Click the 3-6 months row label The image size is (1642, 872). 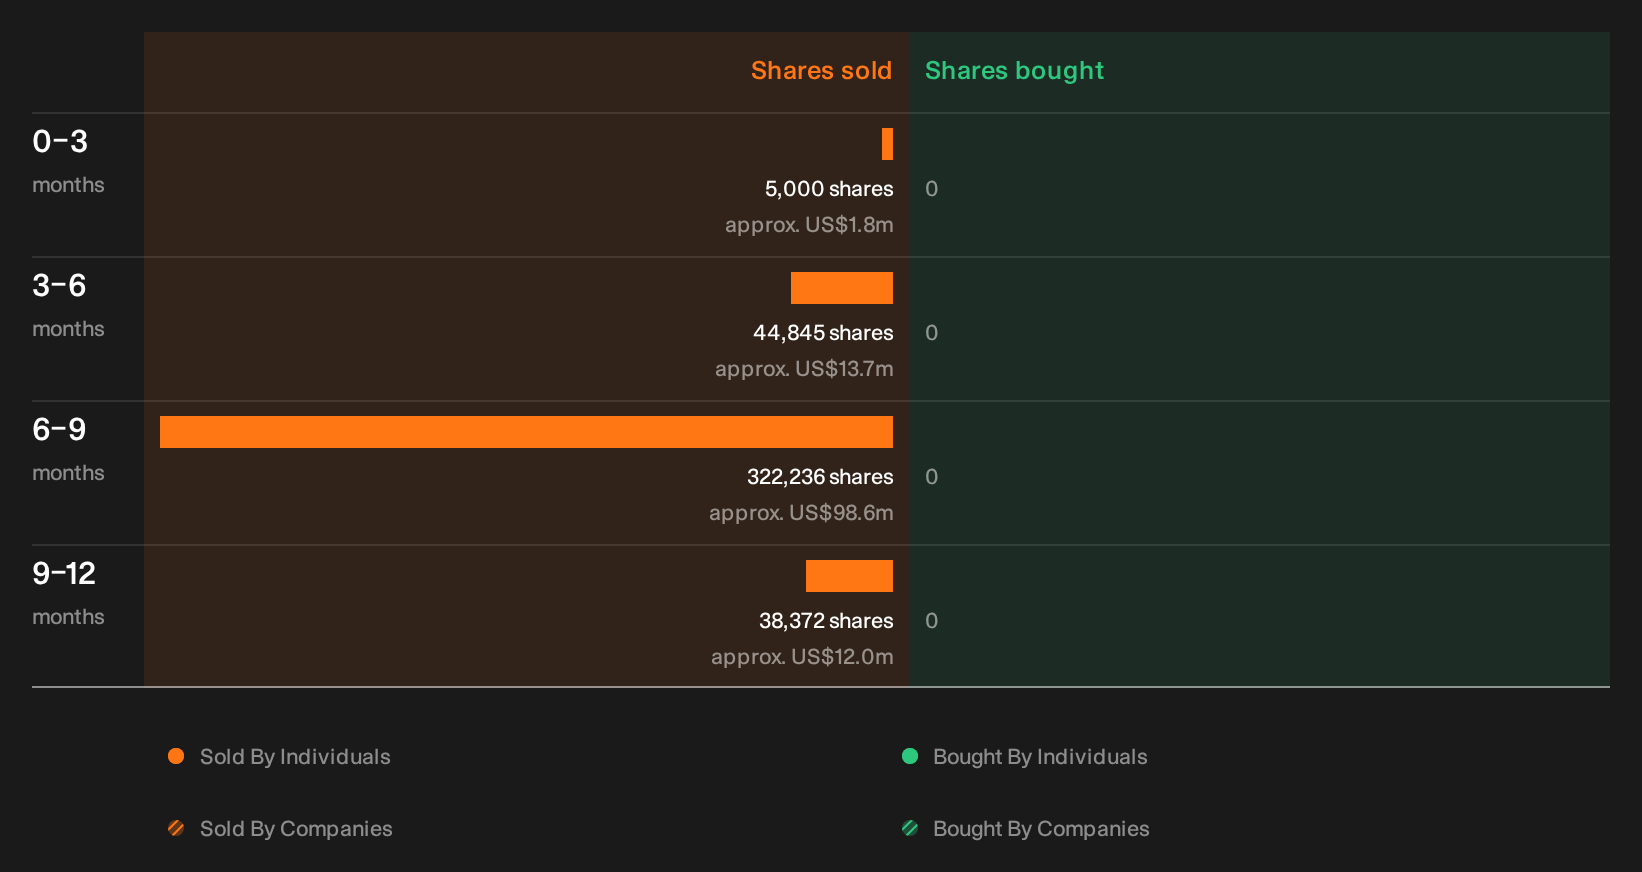[x=68, y=305]
